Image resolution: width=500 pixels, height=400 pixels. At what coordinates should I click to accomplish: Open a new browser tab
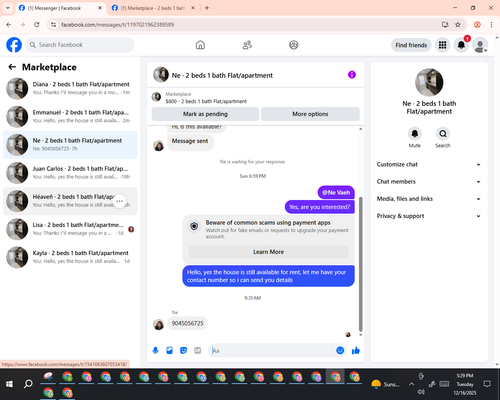[207, 8]
